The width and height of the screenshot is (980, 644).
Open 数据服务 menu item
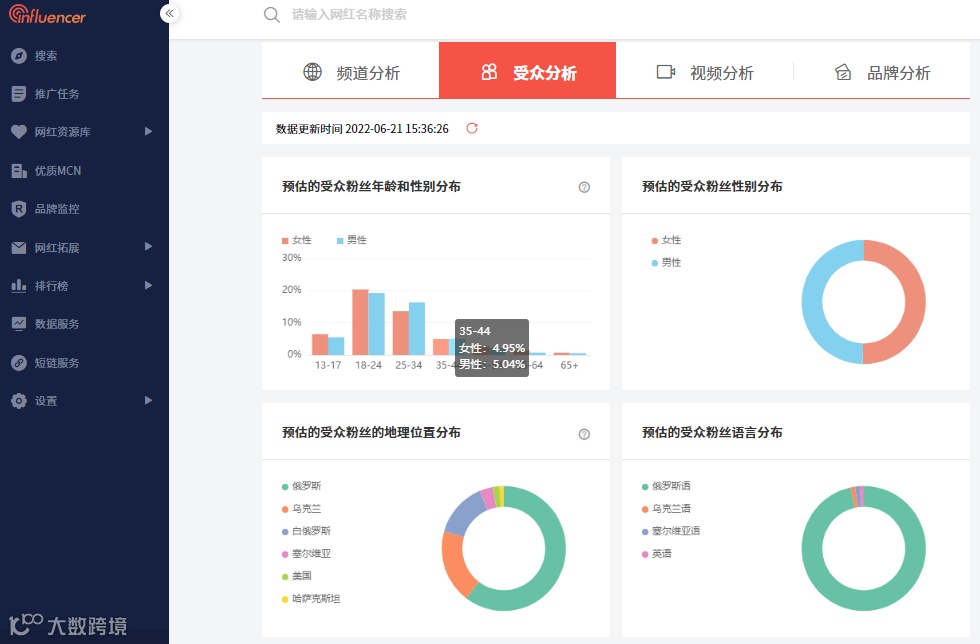click(x=57, y=324)
